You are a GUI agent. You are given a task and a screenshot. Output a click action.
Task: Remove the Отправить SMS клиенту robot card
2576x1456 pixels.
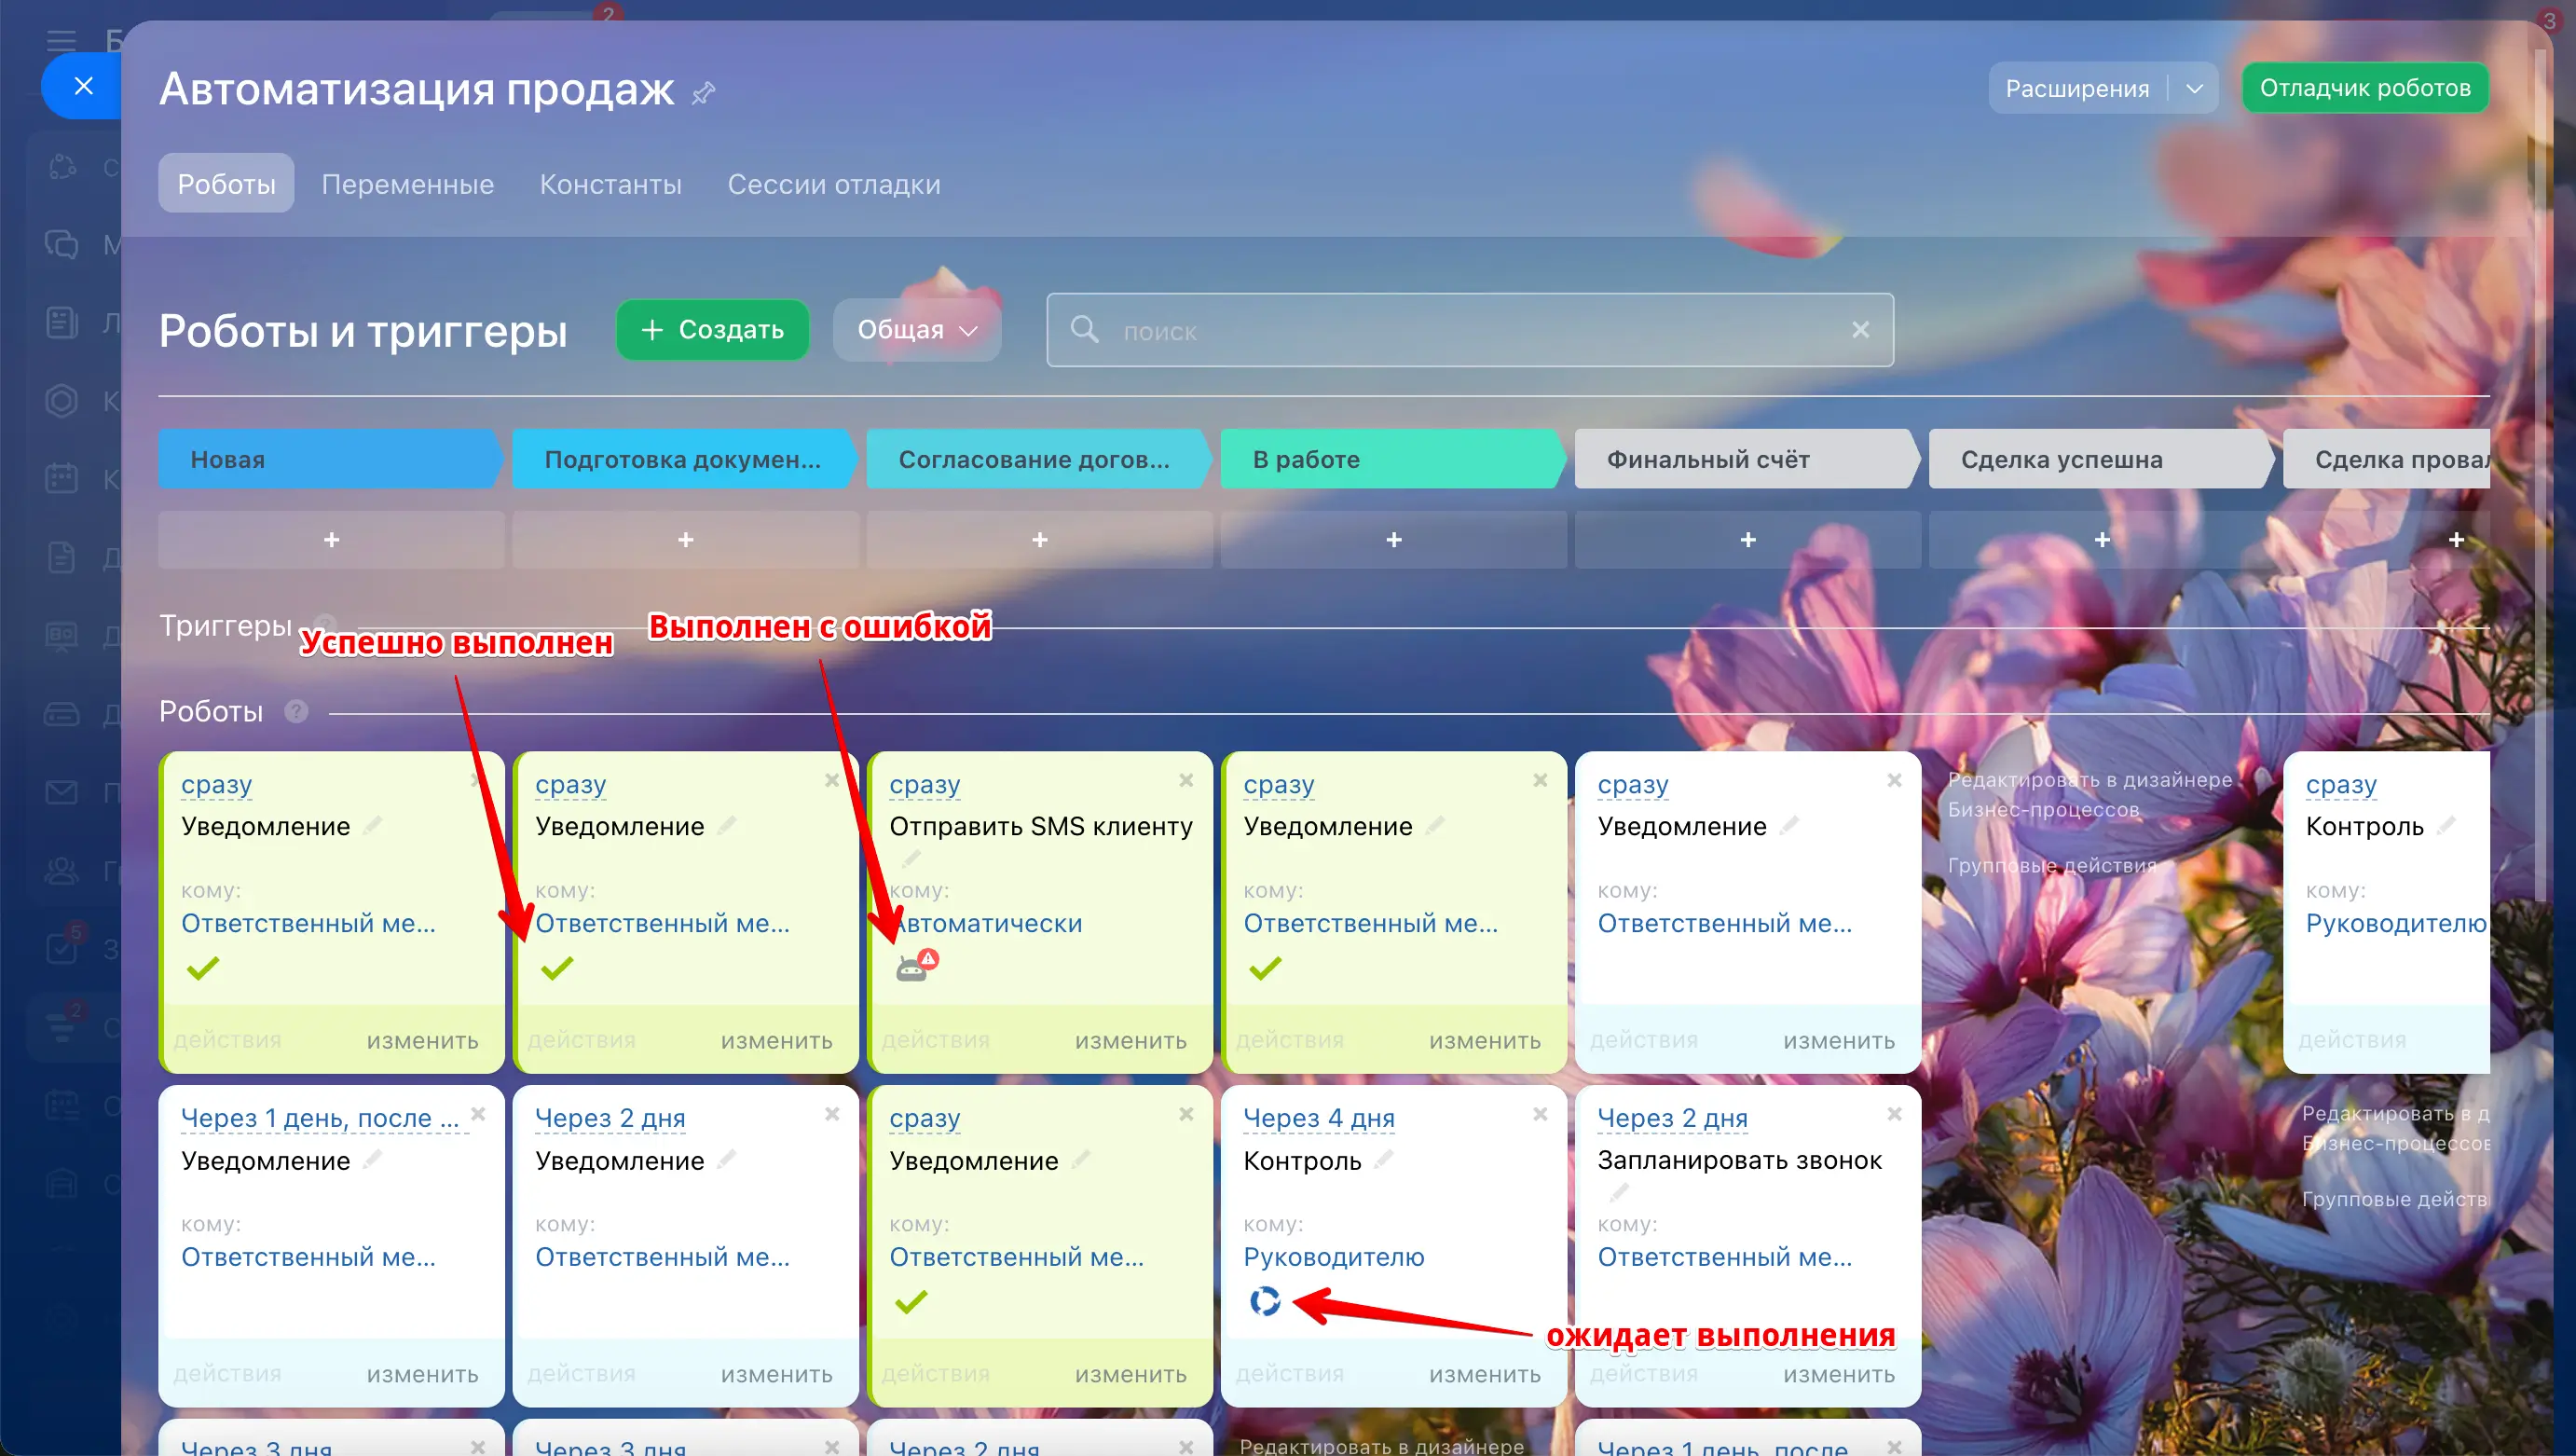pyautogui.click(x=1185, y=780)
